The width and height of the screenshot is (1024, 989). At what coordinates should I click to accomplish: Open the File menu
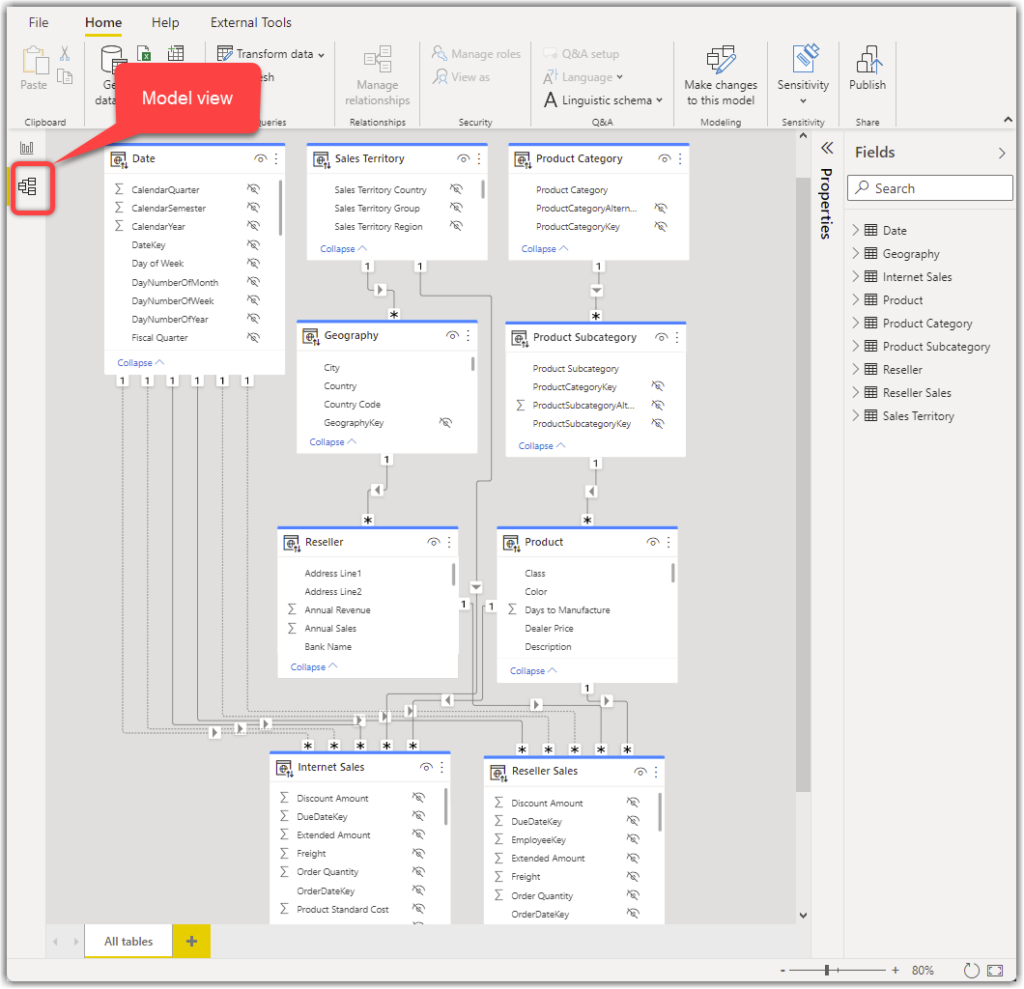(x=39, y=22)
